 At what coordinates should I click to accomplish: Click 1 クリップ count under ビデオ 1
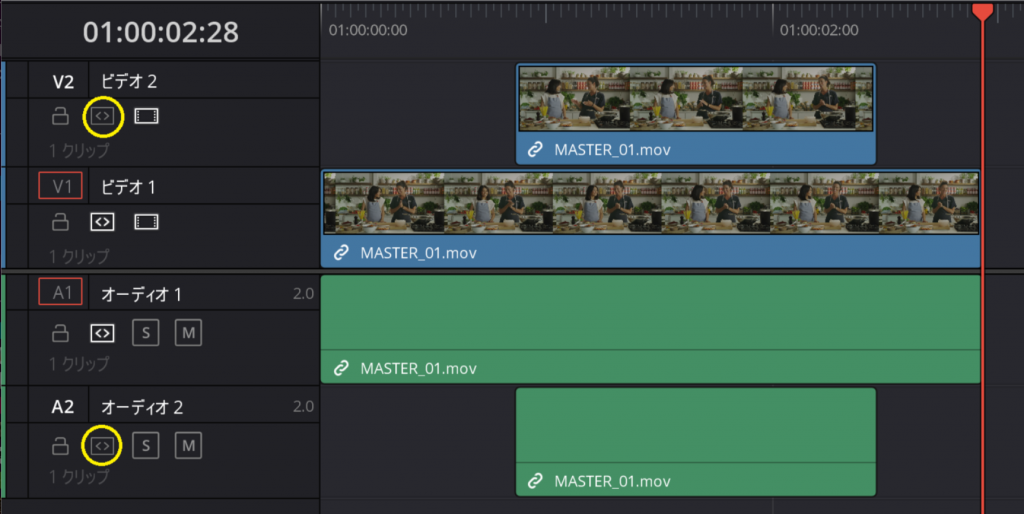coord(79,257)
